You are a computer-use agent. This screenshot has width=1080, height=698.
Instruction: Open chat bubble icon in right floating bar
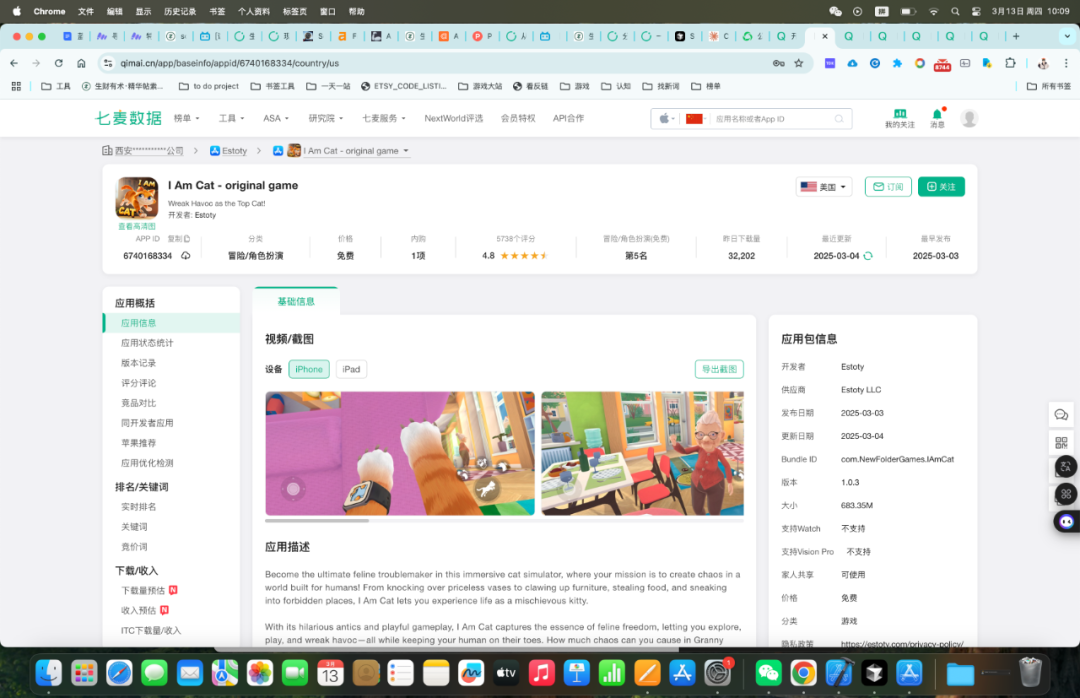pos(1061,415)
